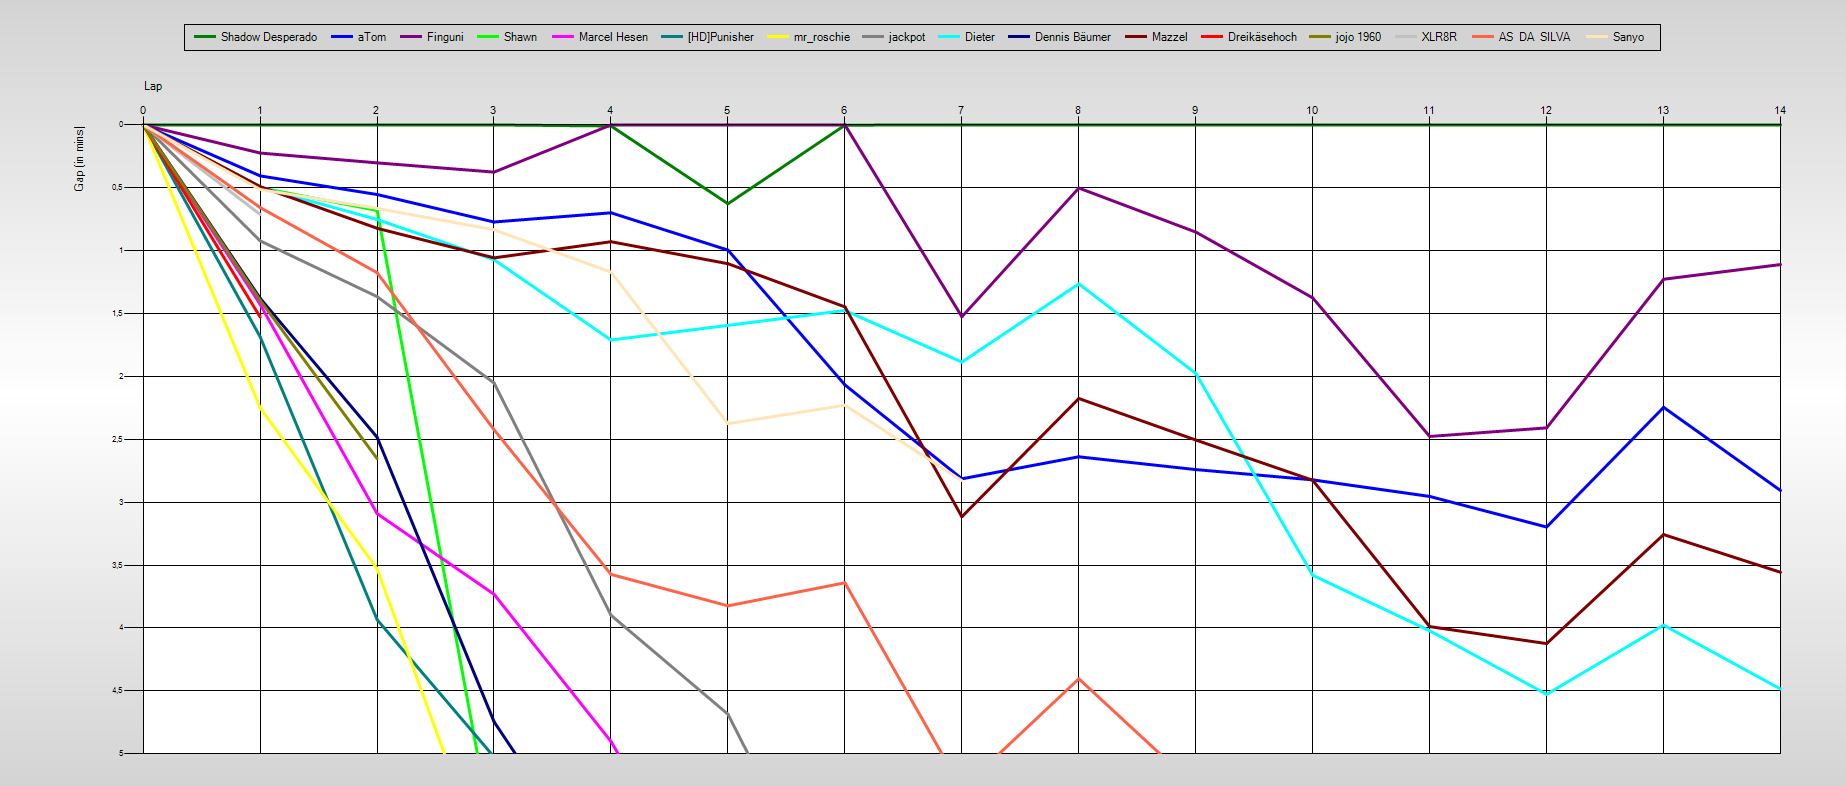1846x786 pixels.
Task: Click the yellow mr_roschie legend swatch
Action: 779,37
